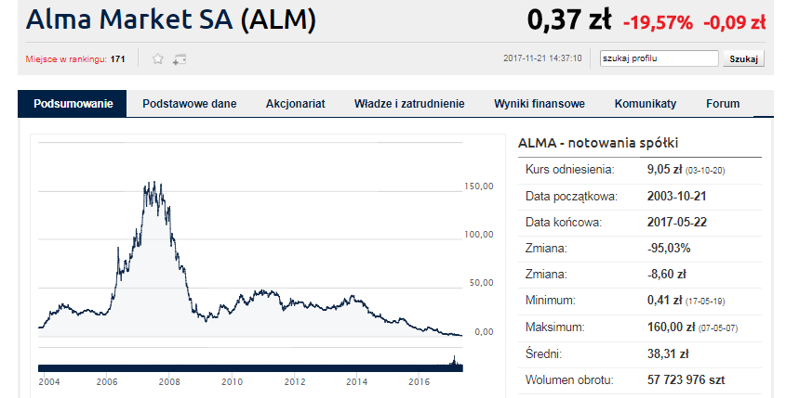Select Władze i zatrudnienie tab
This screenshot has width=786, height=398.
coord(409,104)
